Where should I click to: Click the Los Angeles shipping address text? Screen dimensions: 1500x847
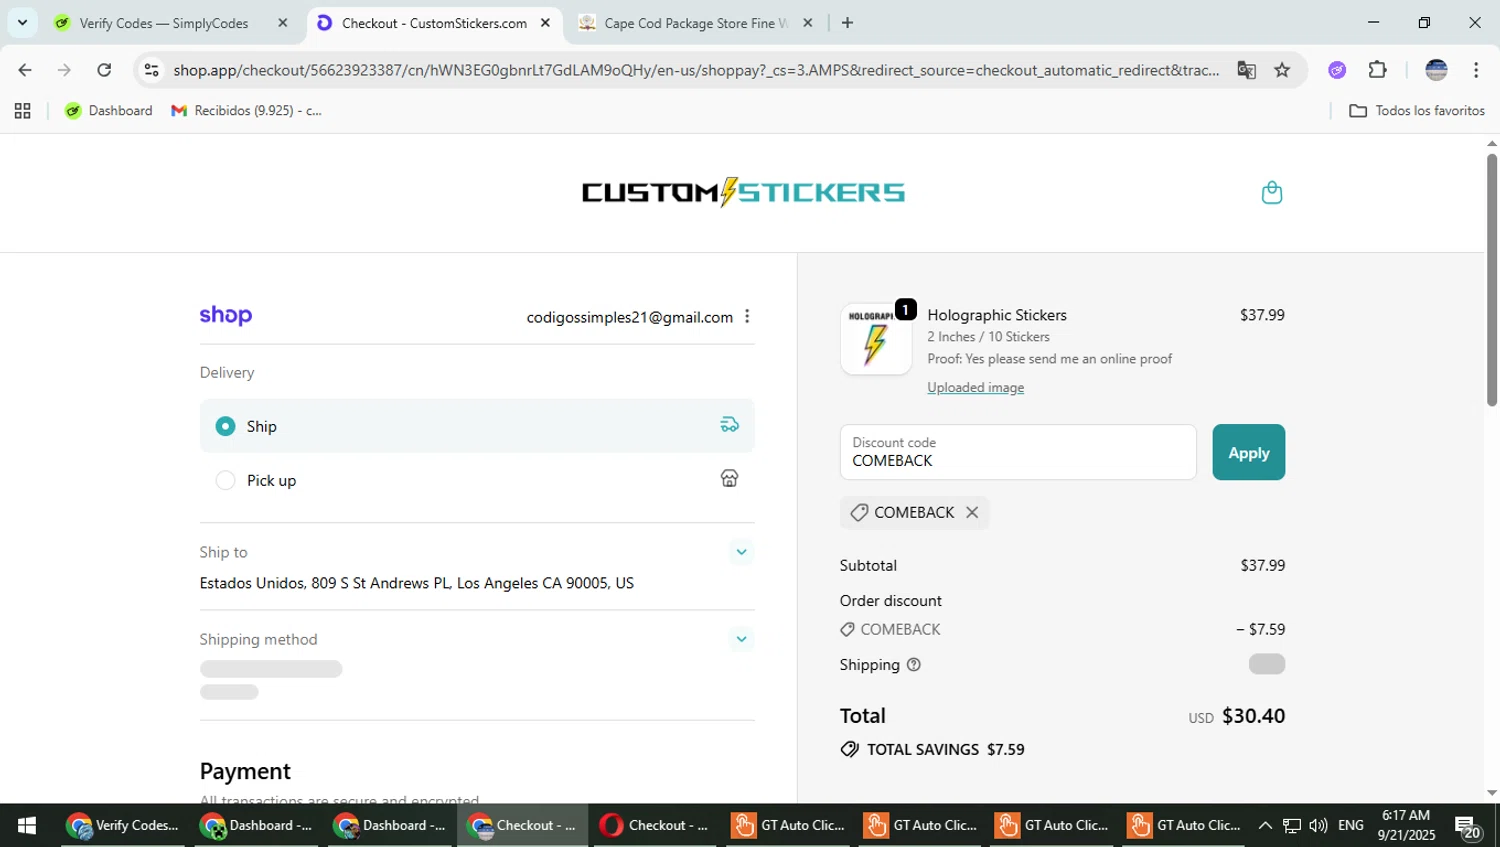tap(416, 583)
